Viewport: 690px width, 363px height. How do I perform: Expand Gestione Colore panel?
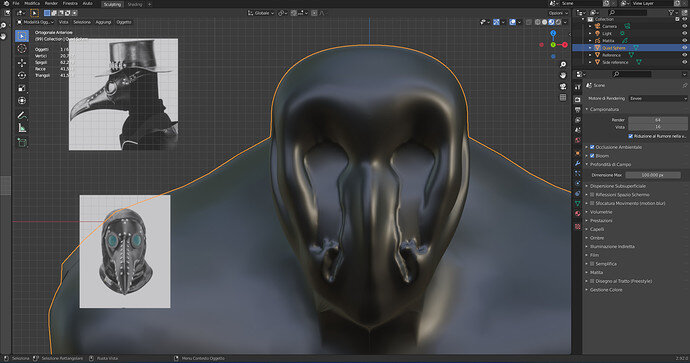[606, 290]
